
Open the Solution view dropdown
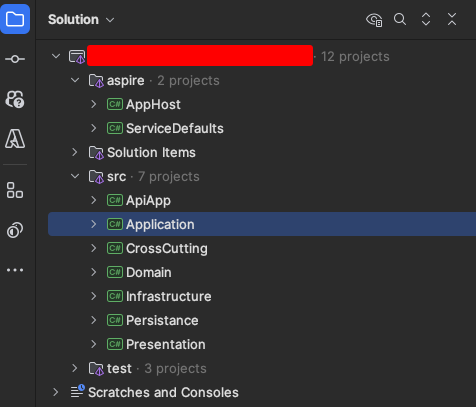81,20
